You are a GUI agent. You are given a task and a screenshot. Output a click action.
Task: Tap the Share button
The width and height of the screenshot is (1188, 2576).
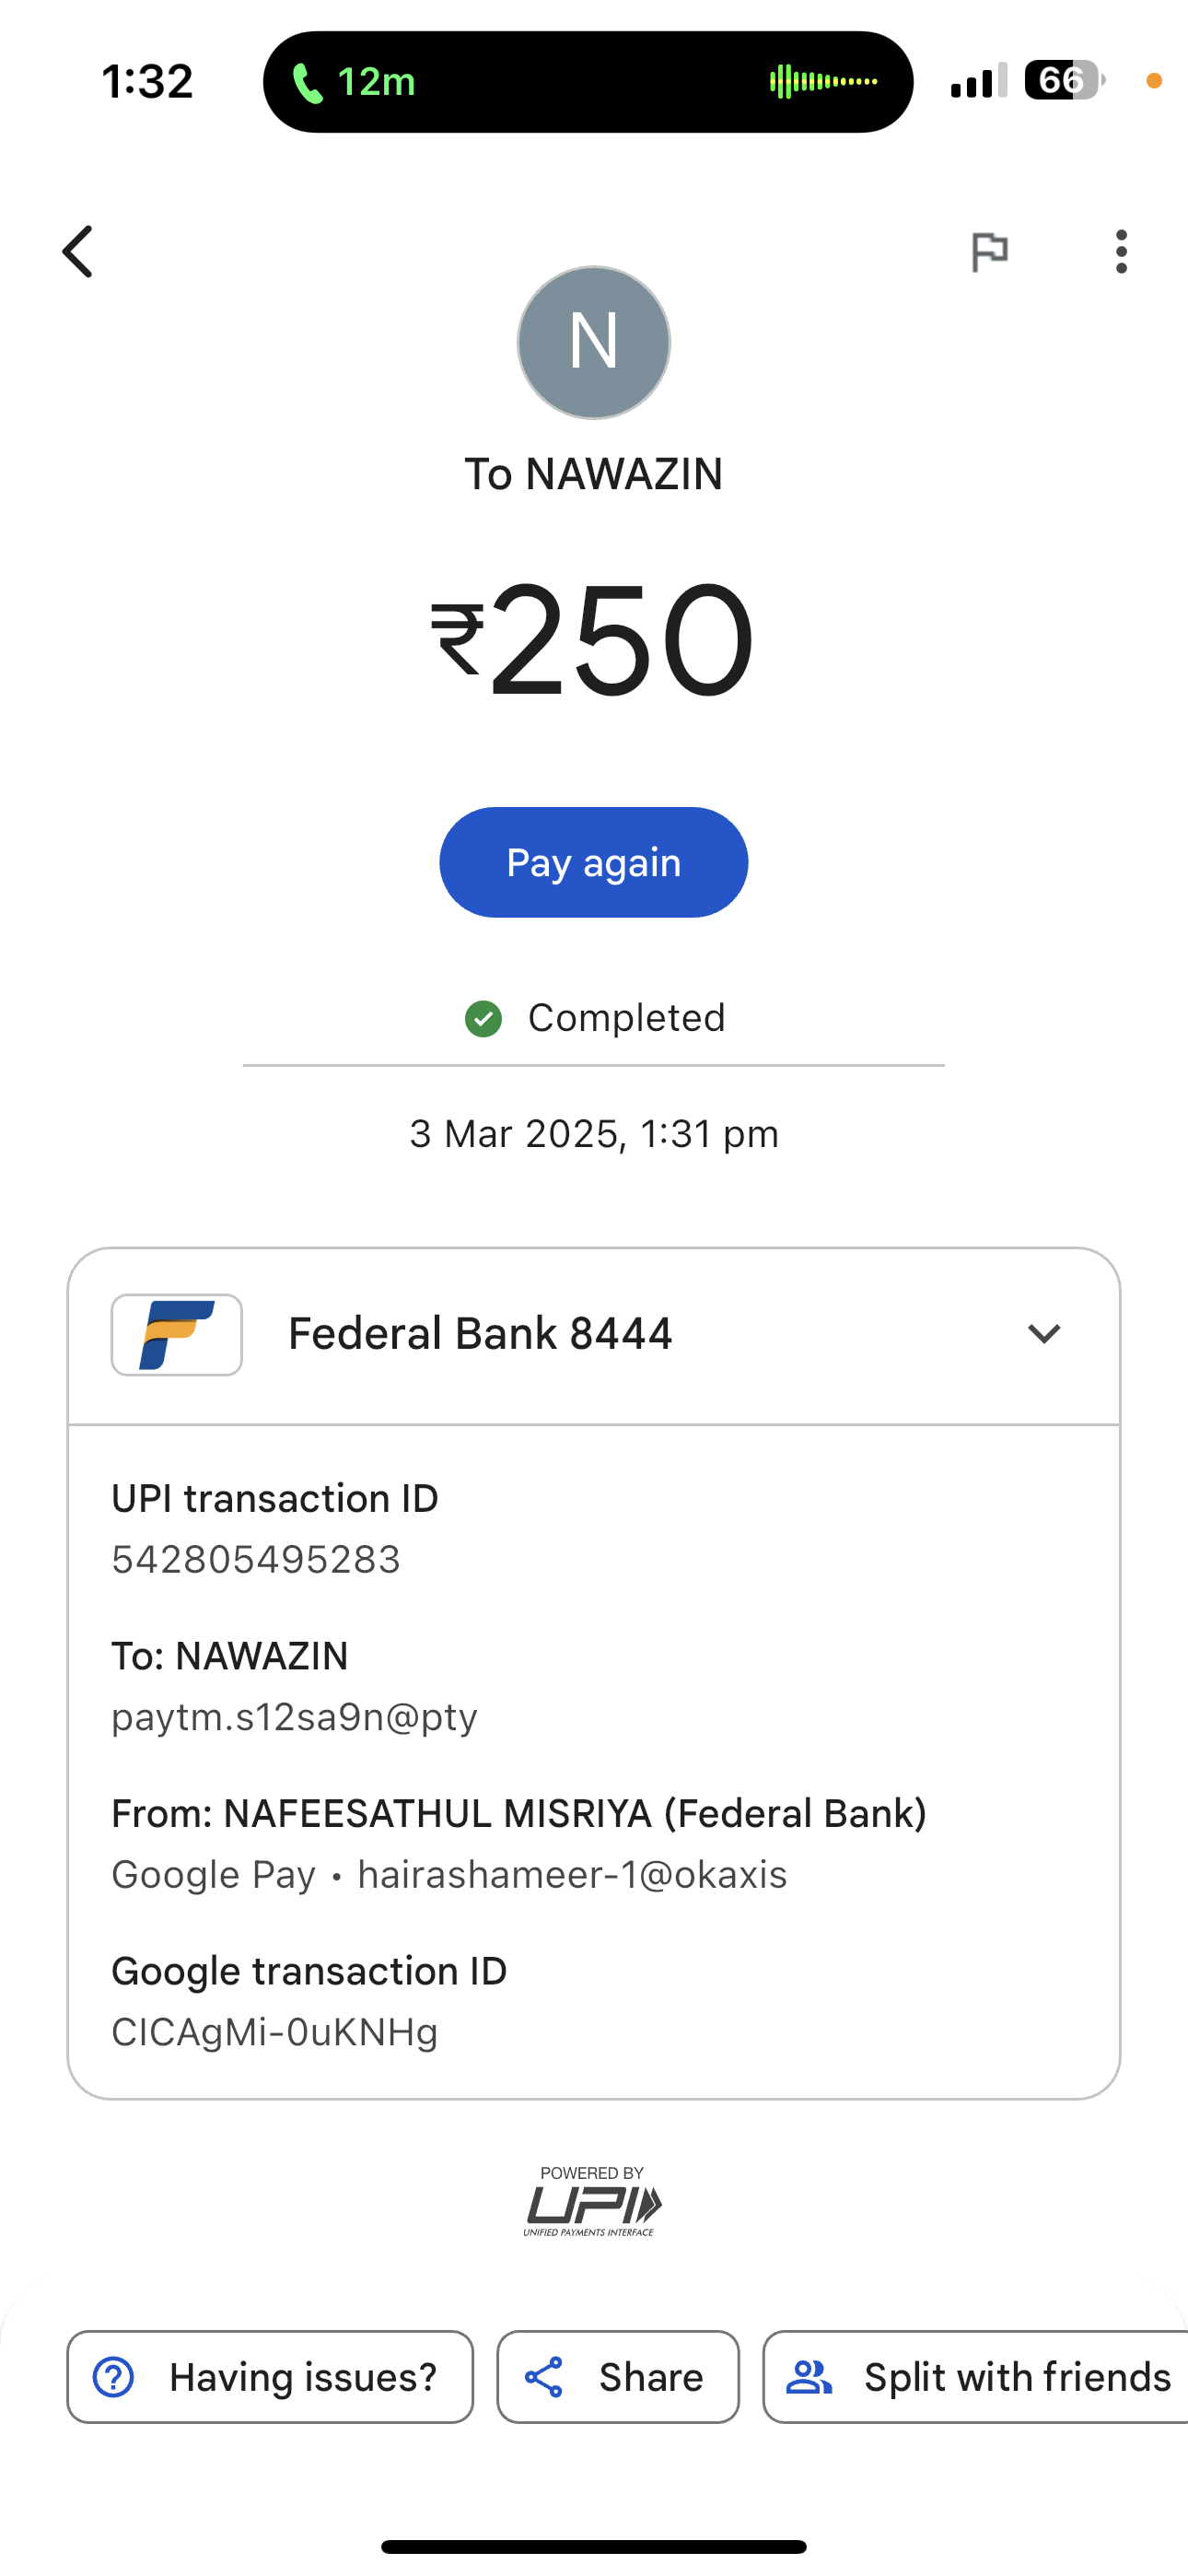(x=618, y=2377)
